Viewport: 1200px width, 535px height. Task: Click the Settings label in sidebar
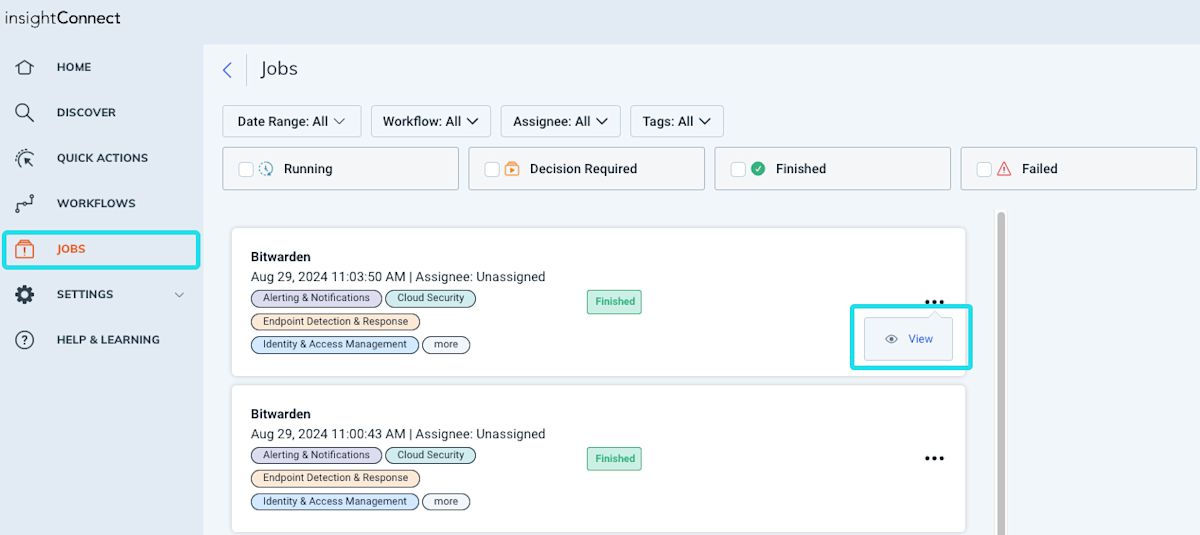85,294
